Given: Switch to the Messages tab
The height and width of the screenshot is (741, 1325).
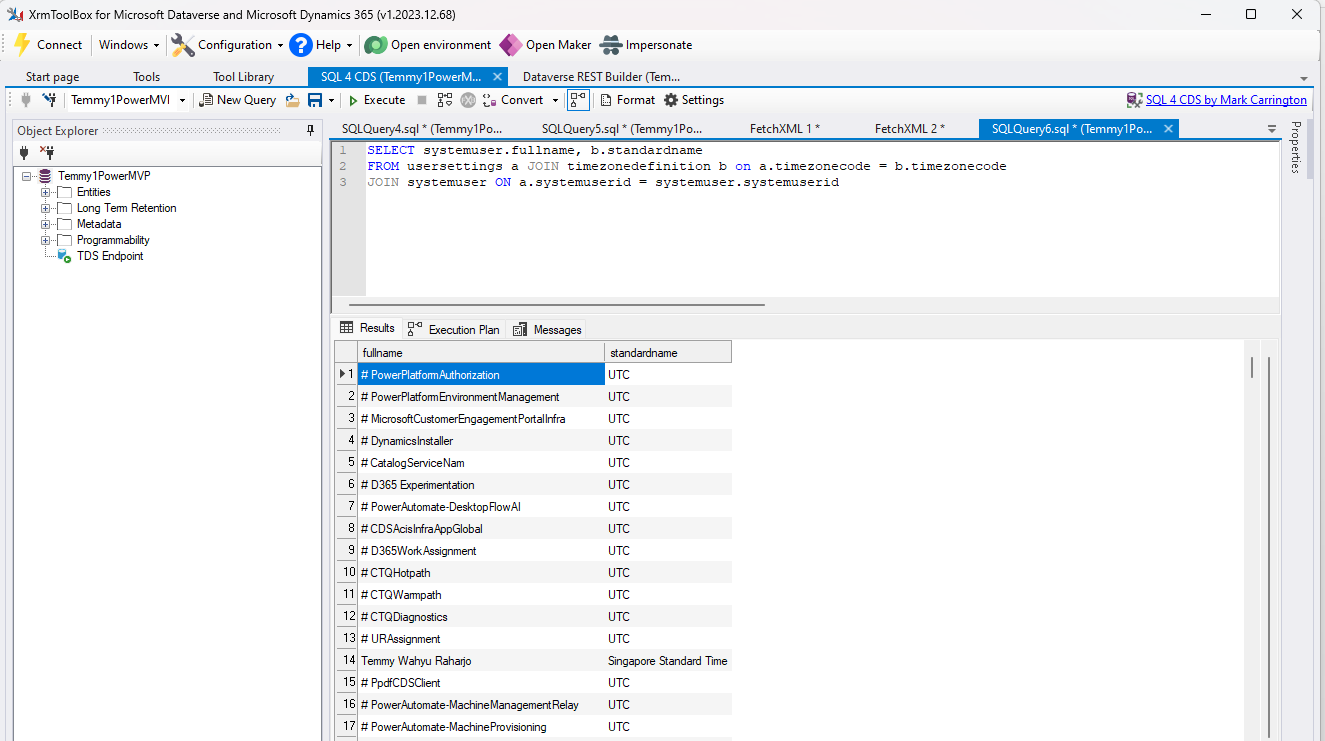Looking at the screenshot, I should point(547,329).
